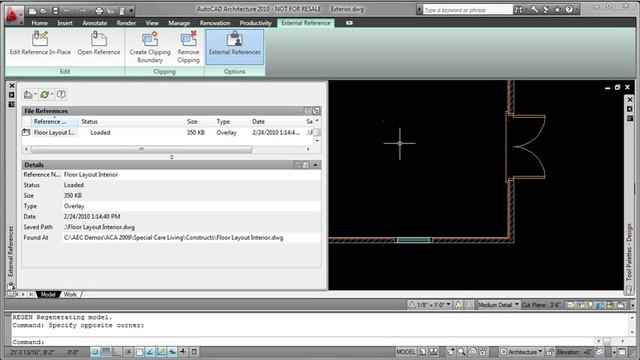Screen dimensions: 640x360
Task: Click Found At path field
Action: [191, 238]
